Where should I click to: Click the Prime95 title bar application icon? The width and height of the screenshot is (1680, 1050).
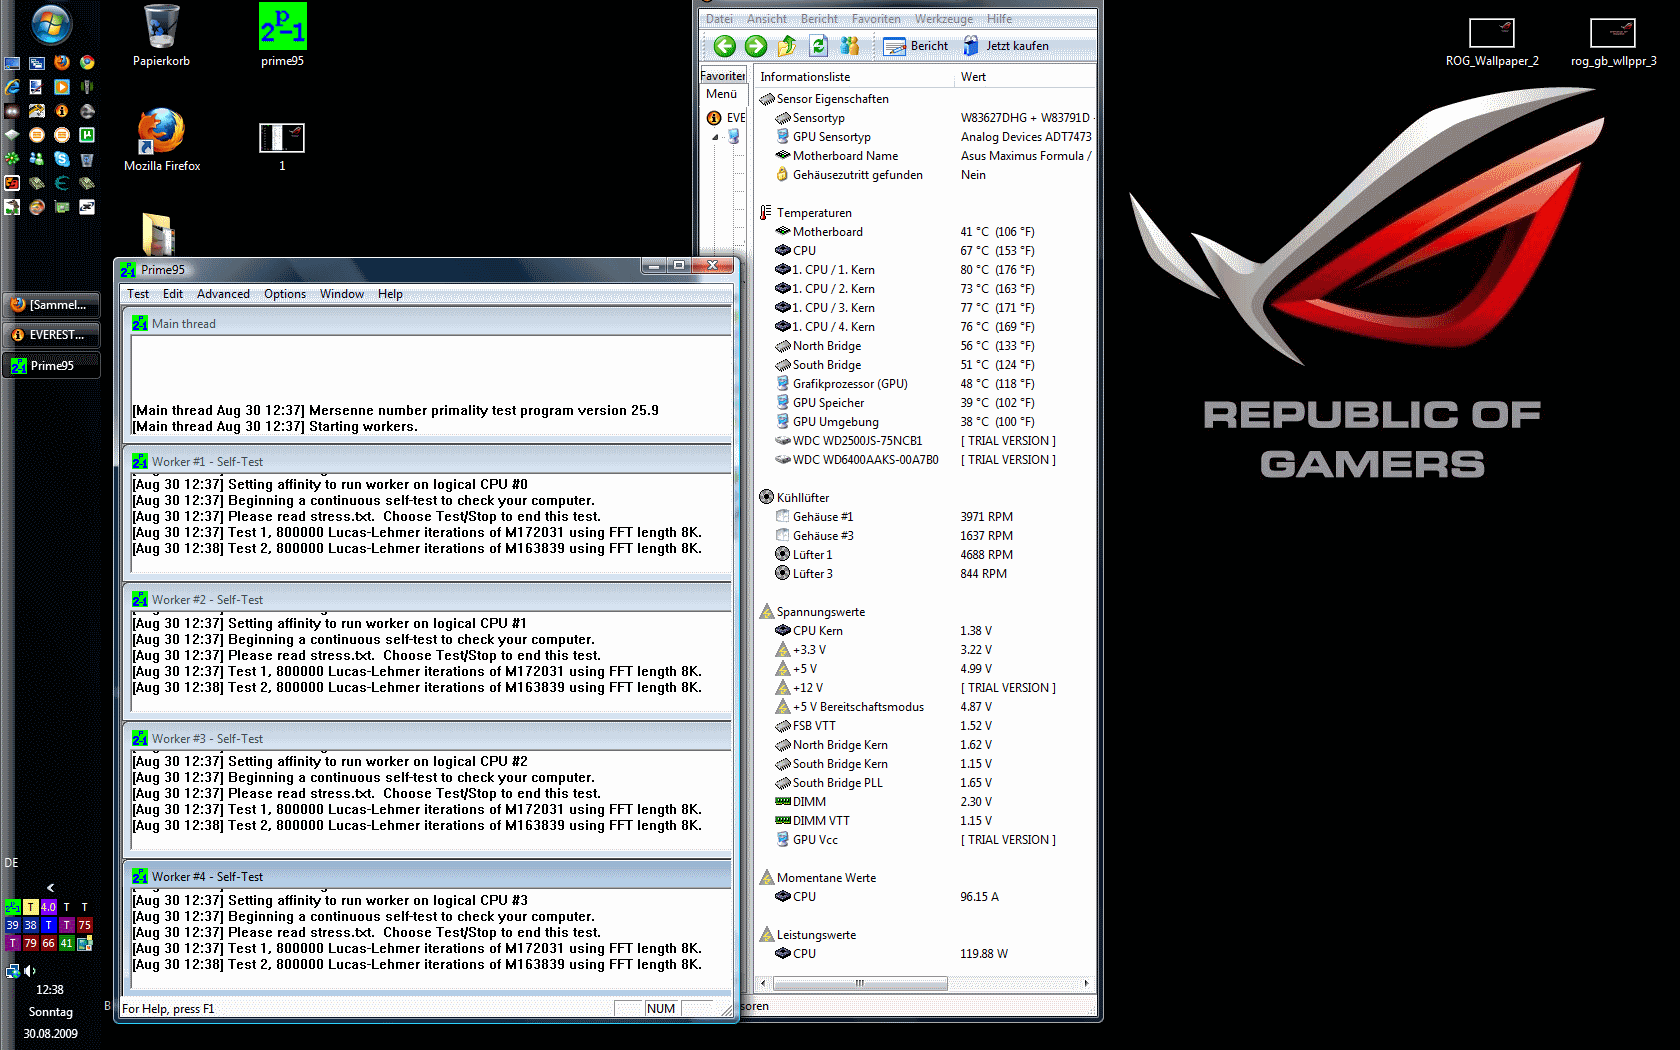128,270
